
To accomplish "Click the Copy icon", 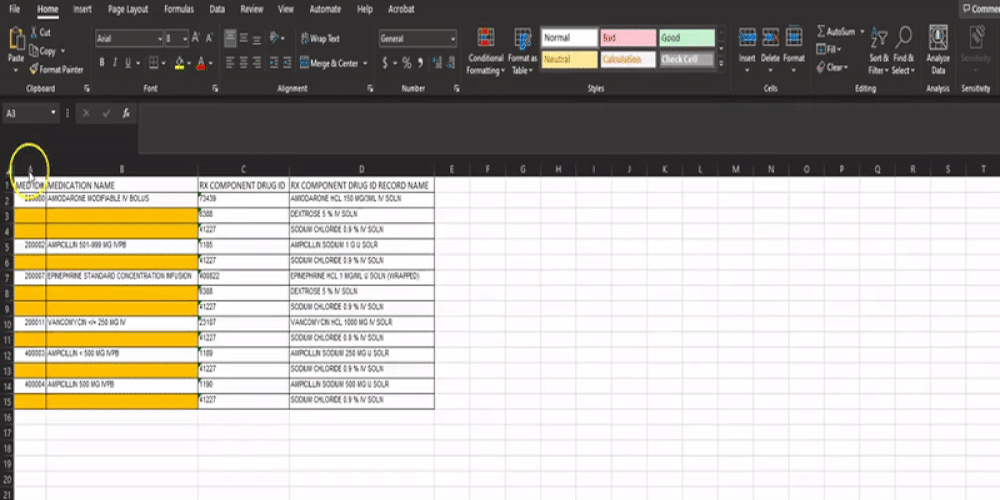I will pos(34,51).
